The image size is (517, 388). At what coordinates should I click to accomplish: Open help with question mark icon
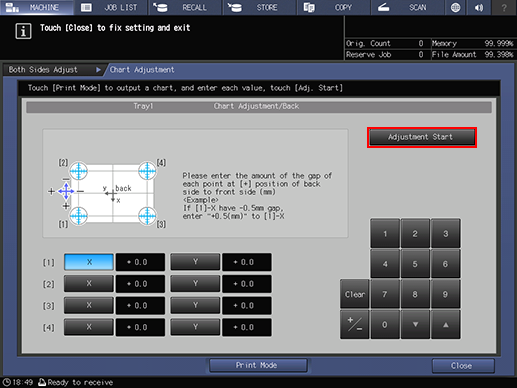click(504, 7)
